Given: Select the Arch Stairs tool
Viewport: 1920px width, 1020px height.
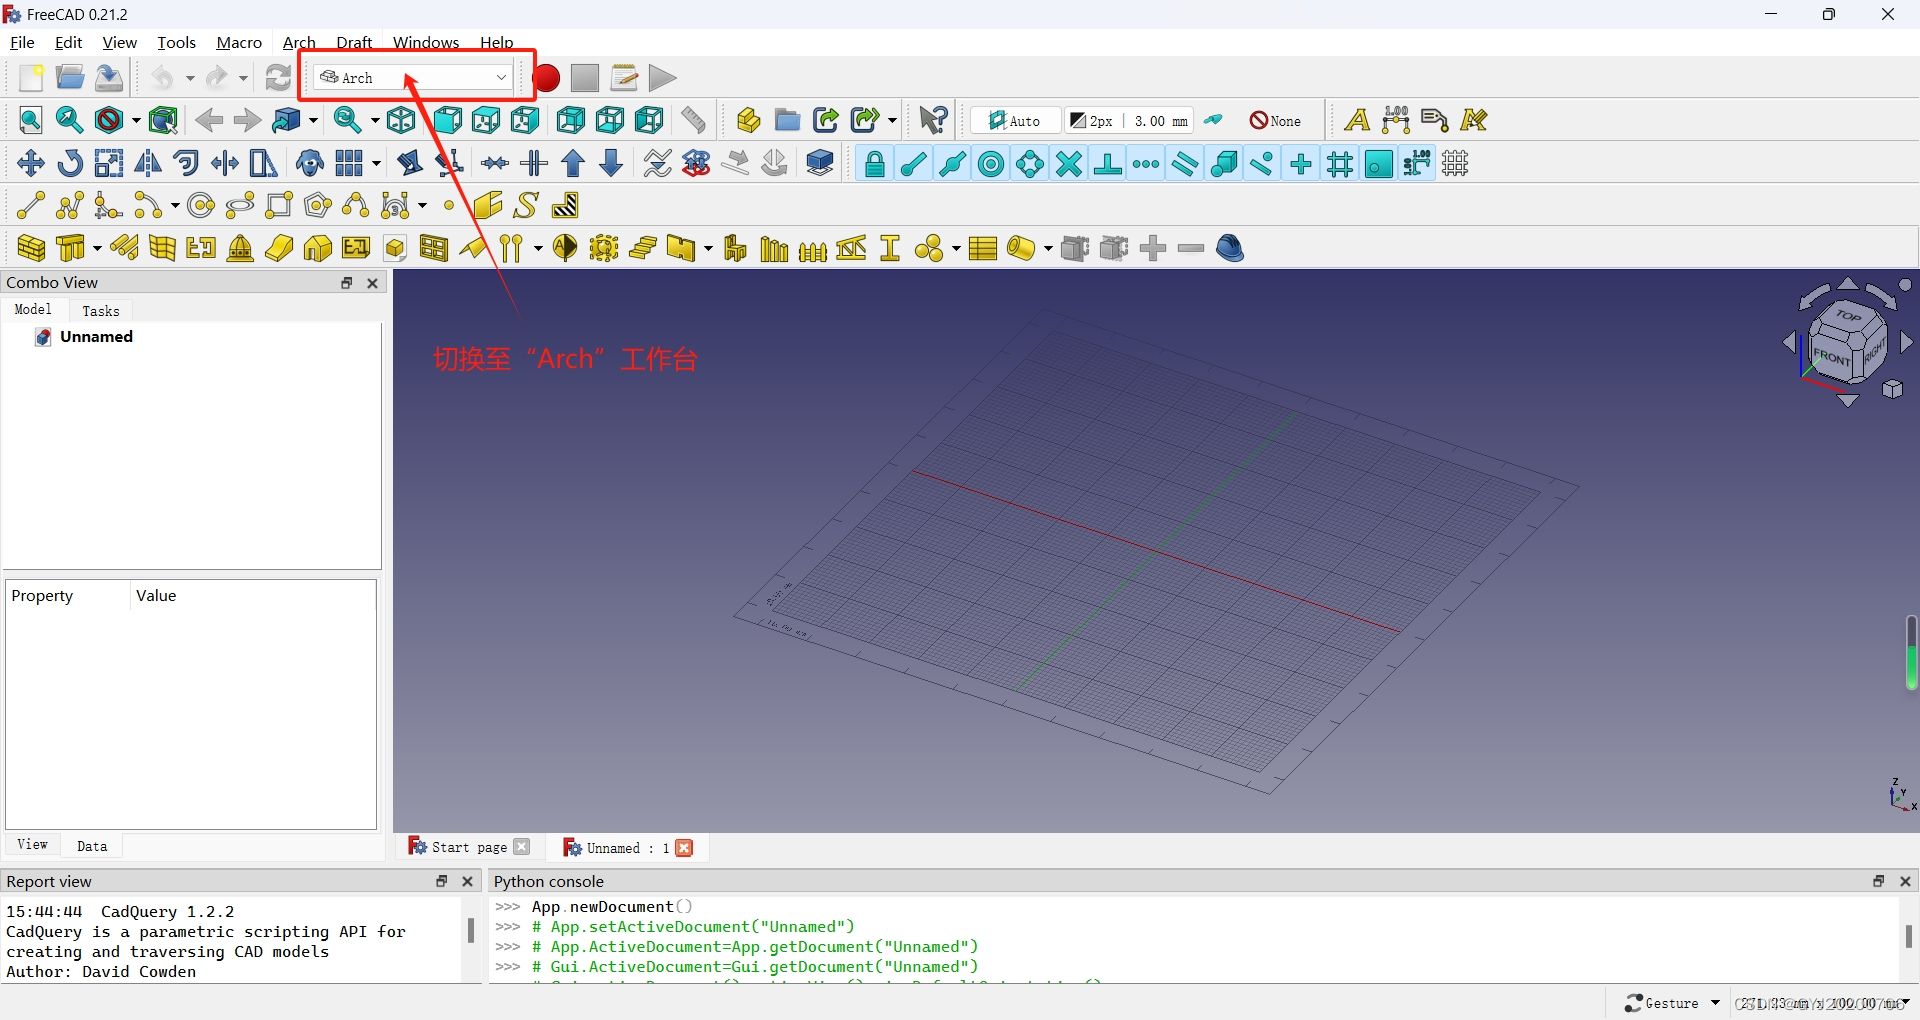Looking at the screenshot, I should coord(645,248).
